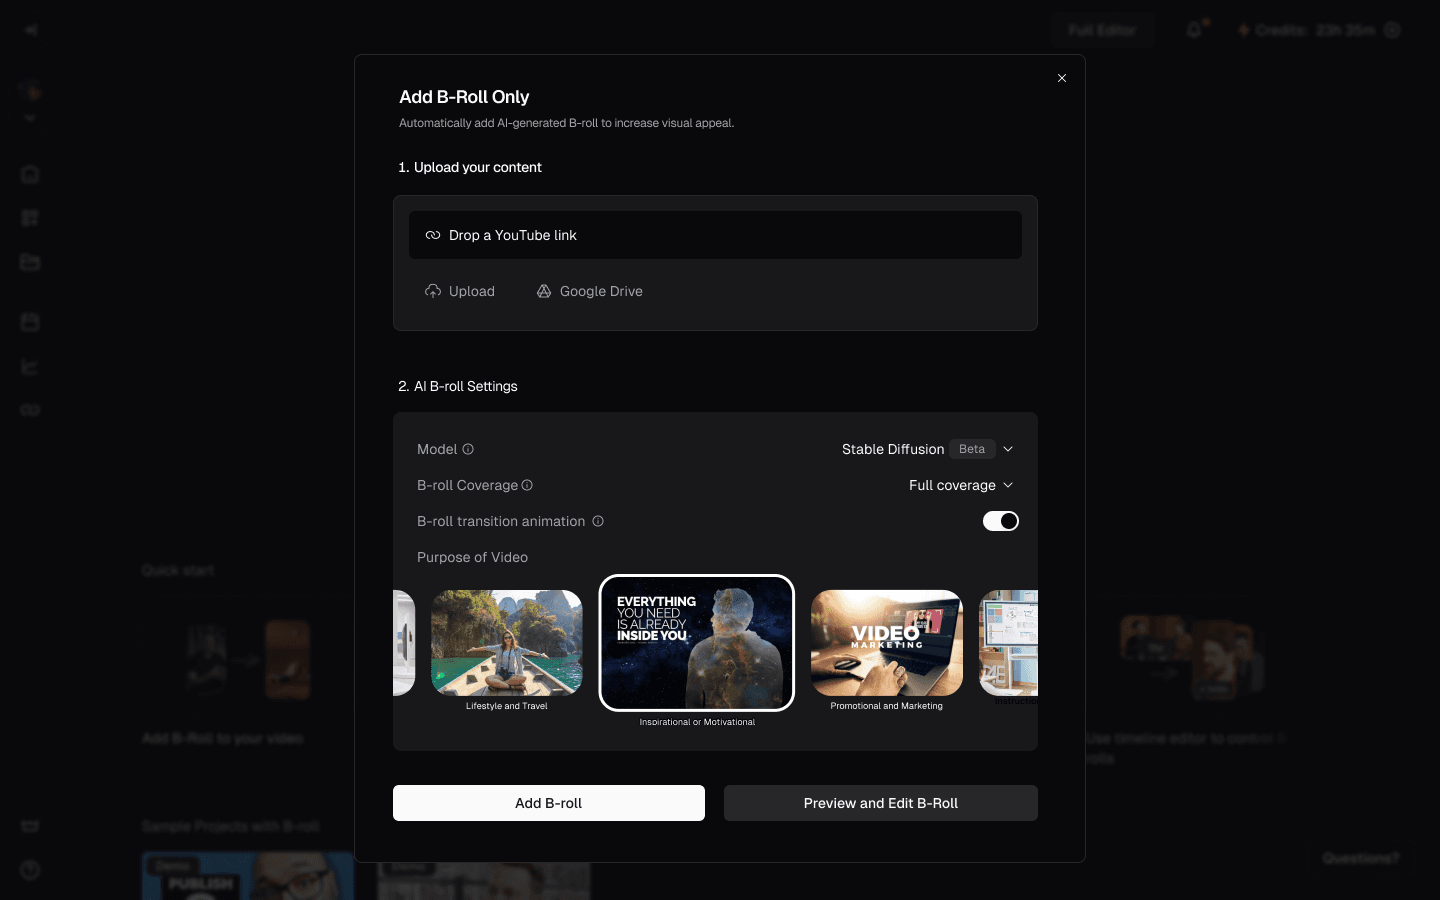Image resolution: width=1440 pixels, height=900 pixels.
Task: Expand the Full coverage dropdown
Action: click(x=961, y=485)
